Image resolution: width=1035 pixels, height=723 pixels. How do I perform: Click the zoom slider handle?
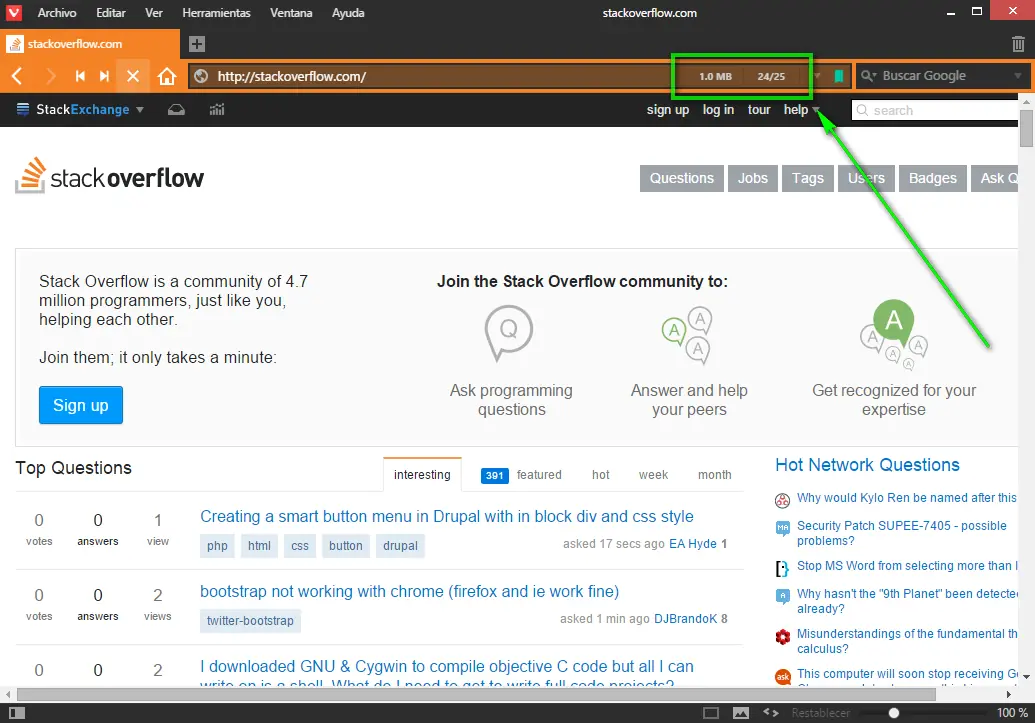click(x=894, y=713)
